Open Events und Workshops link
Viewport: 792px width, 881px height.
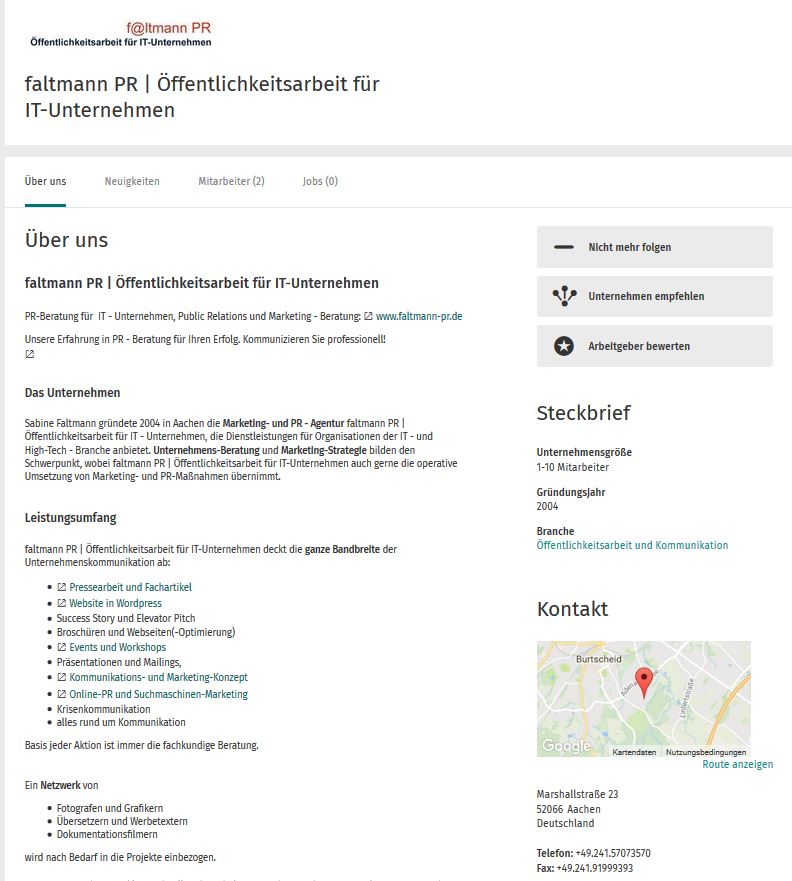(x=117, y=647)
